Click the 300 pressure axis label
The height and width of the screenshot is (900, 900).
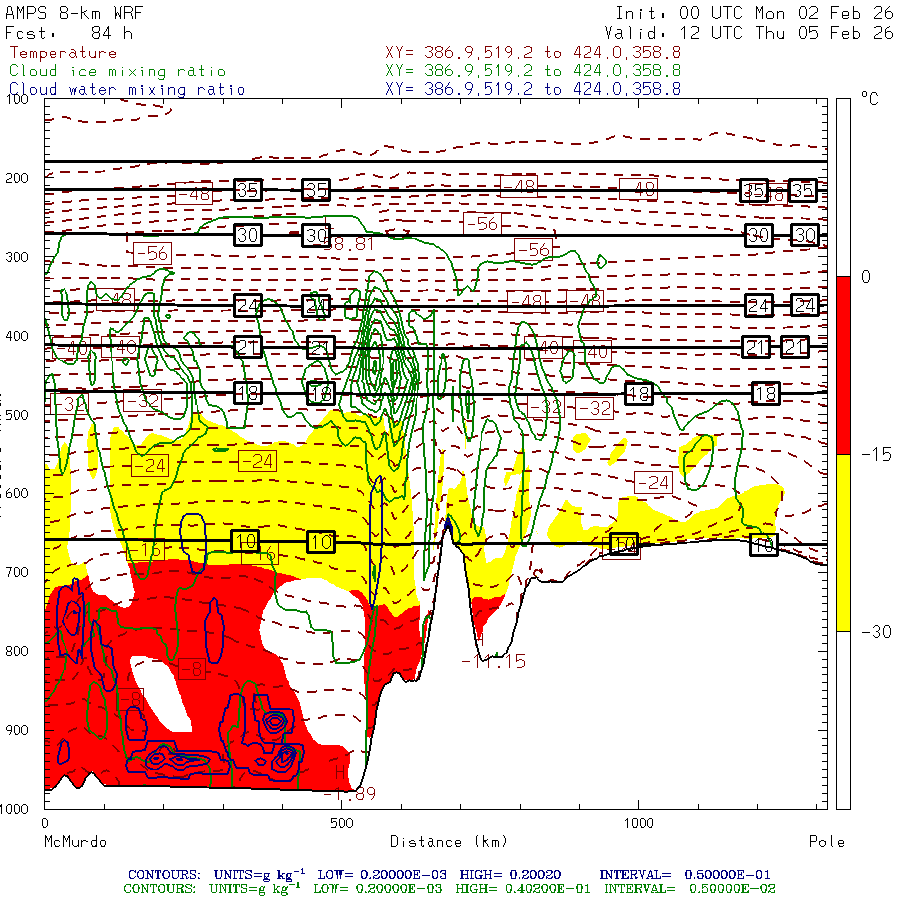[x=17, y=257]
